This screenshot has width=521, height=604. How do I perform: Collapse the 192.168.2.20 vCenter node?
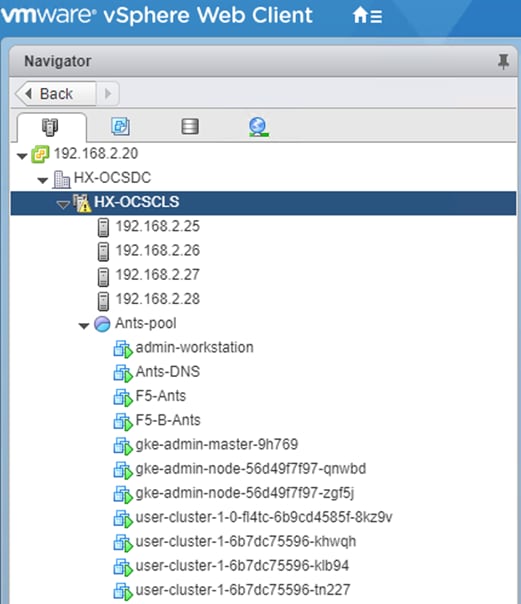point(22,156)
